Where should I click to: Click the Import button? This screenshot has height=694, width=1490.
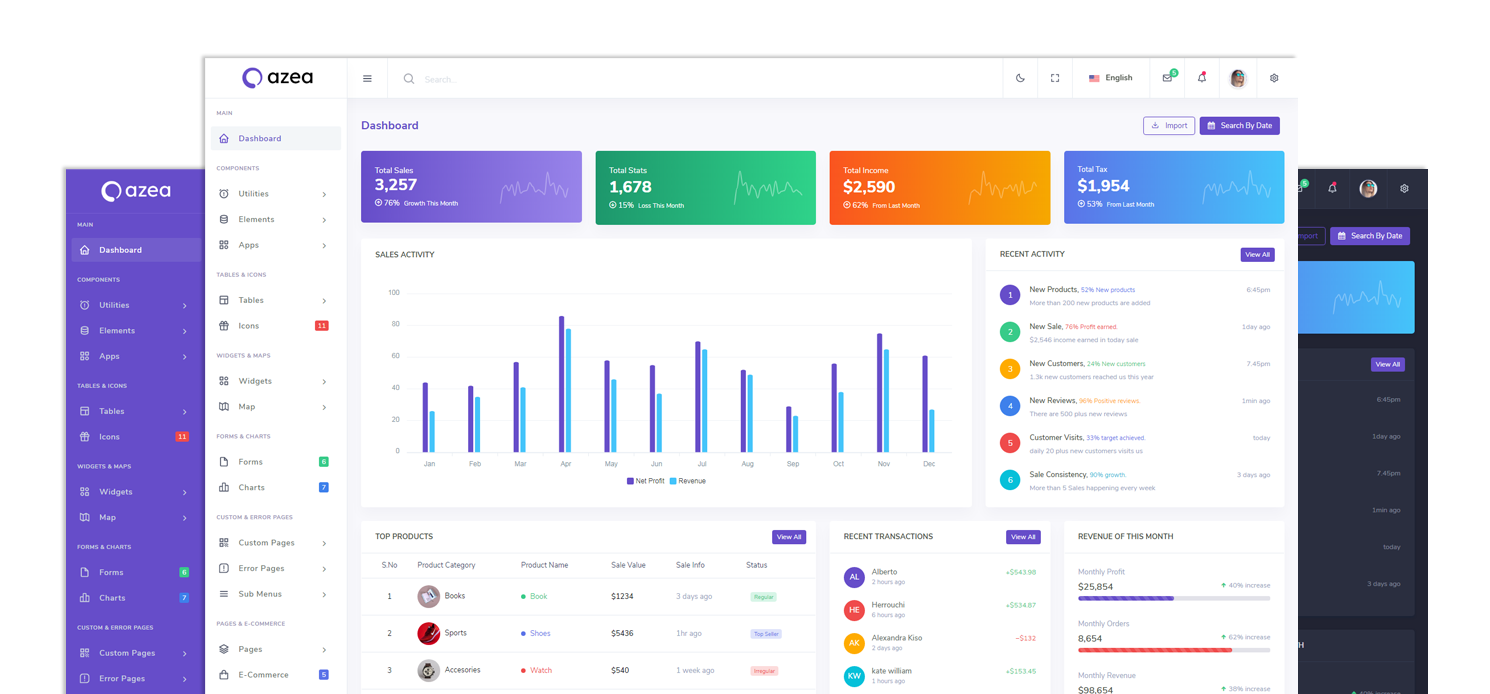tap(1169, 126)
